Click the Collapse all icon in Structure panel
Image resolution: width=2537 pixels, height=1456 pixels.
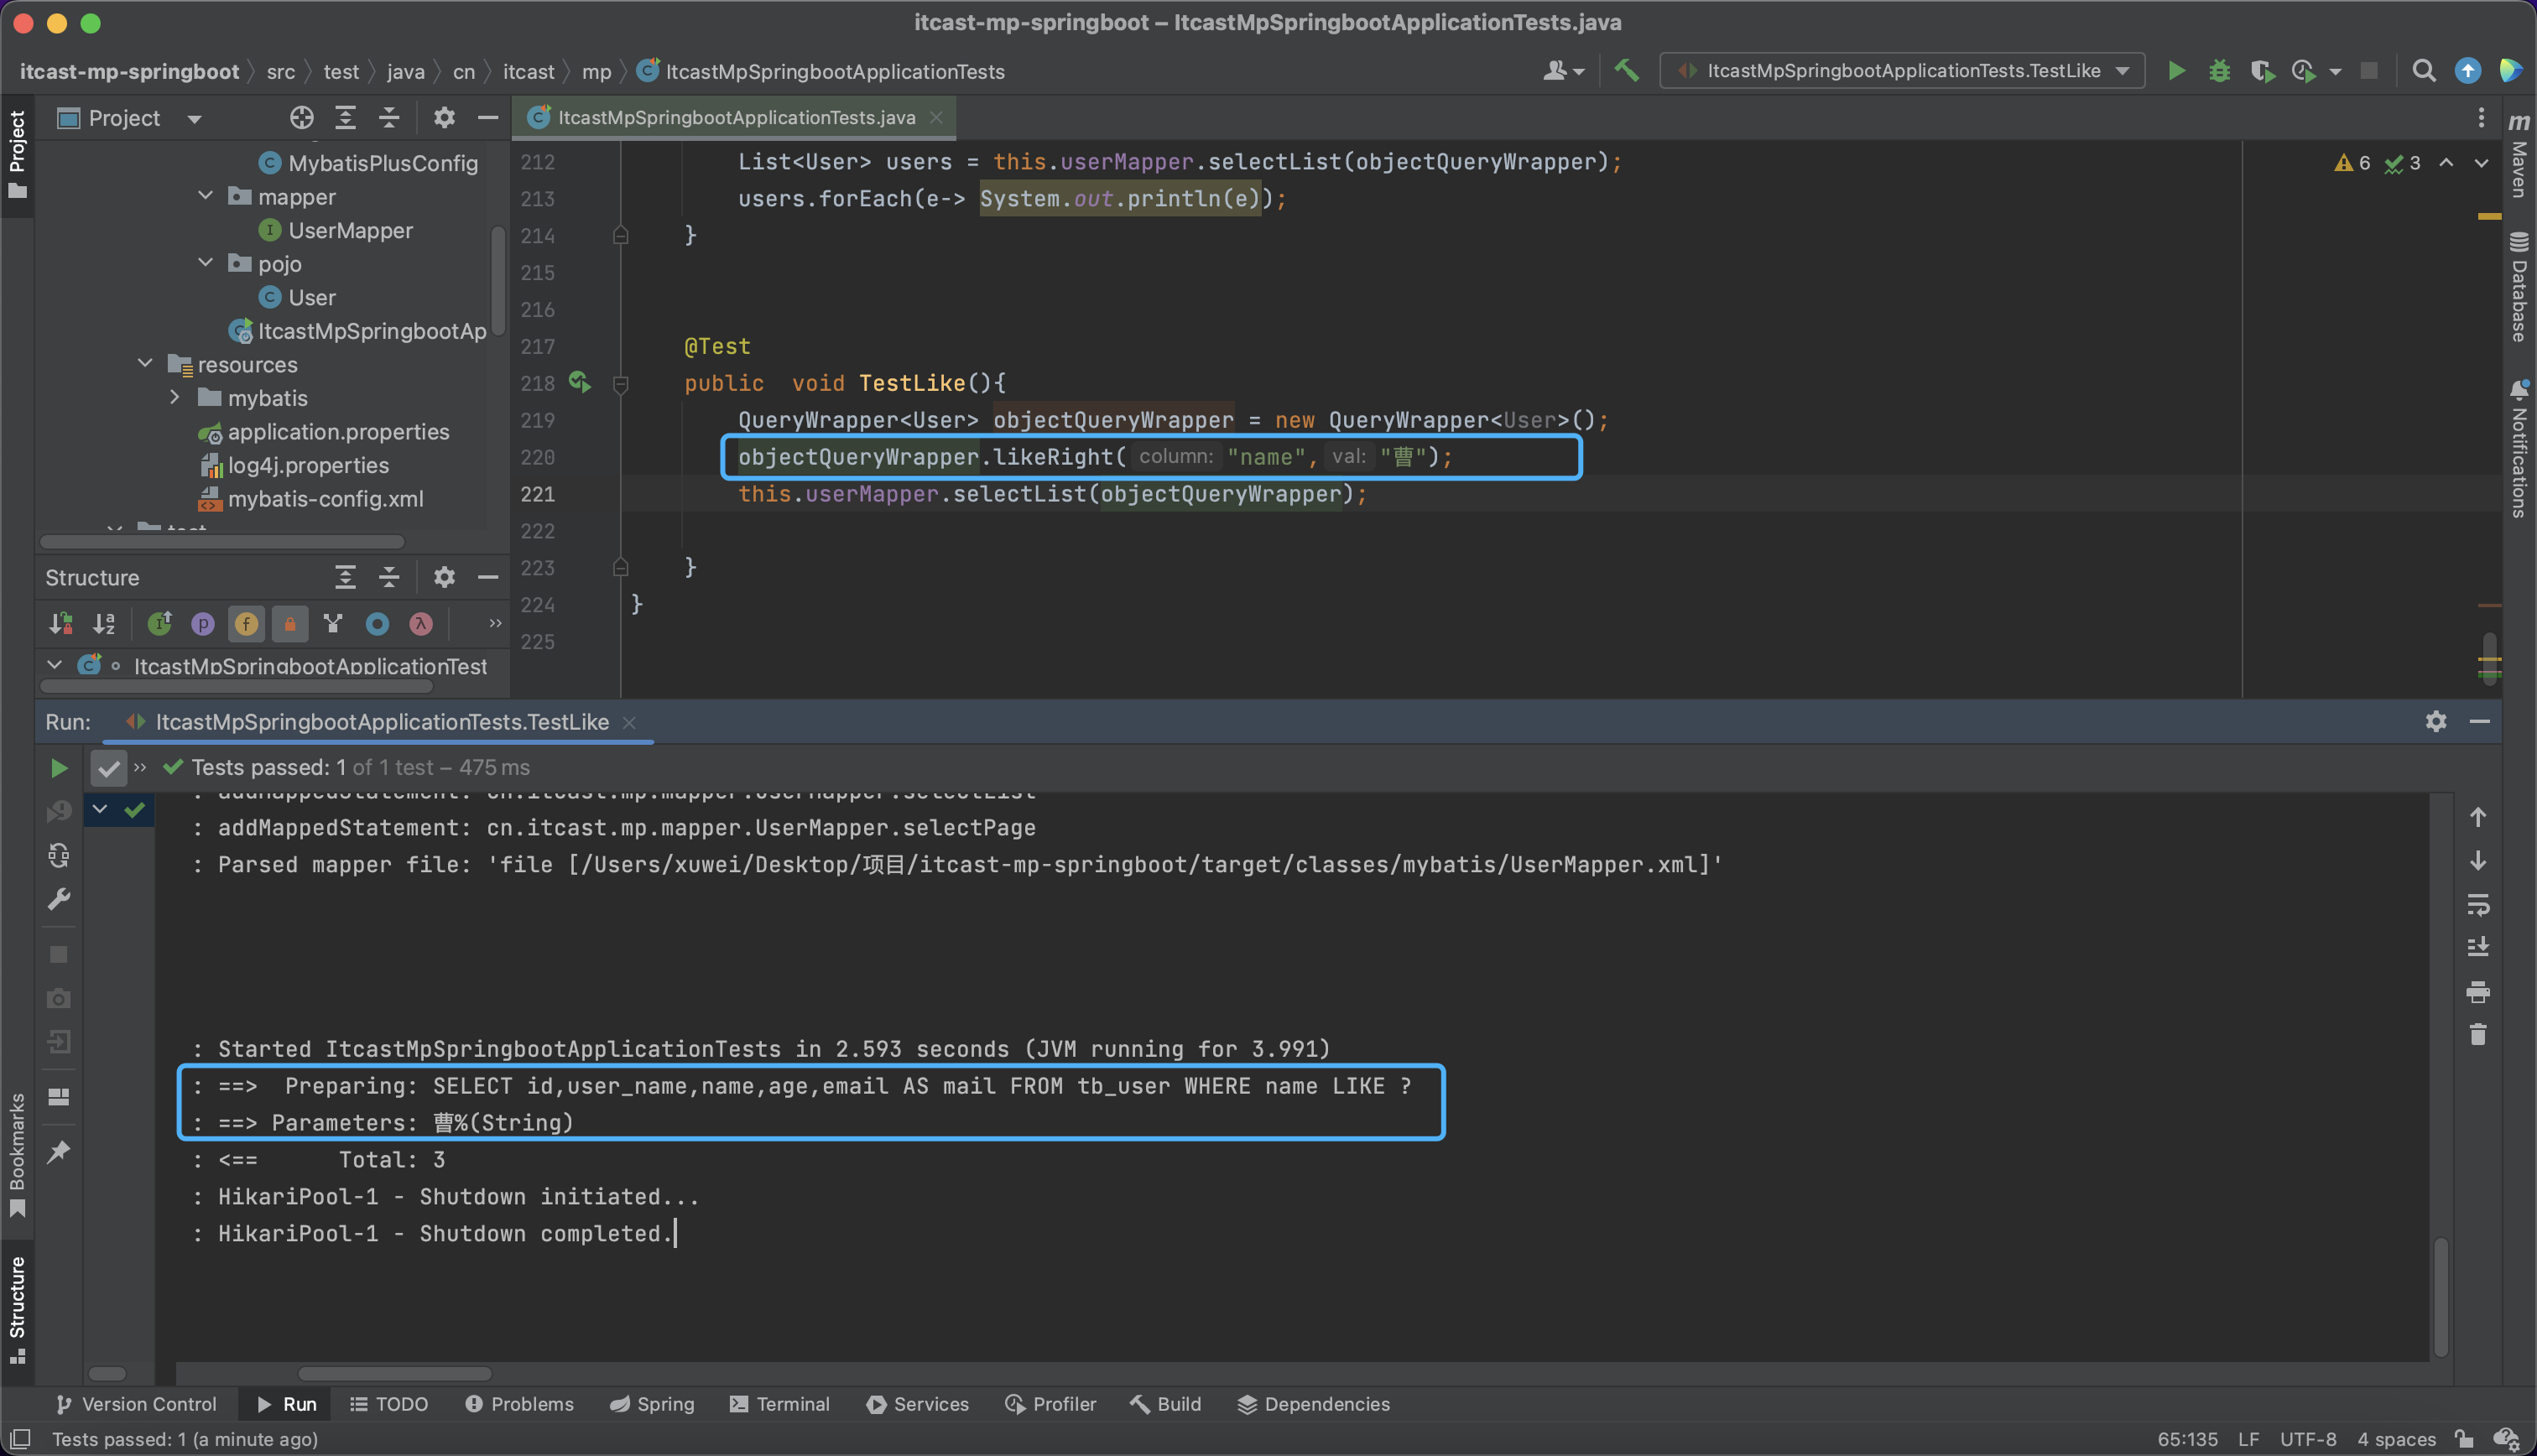coord(390,576)
